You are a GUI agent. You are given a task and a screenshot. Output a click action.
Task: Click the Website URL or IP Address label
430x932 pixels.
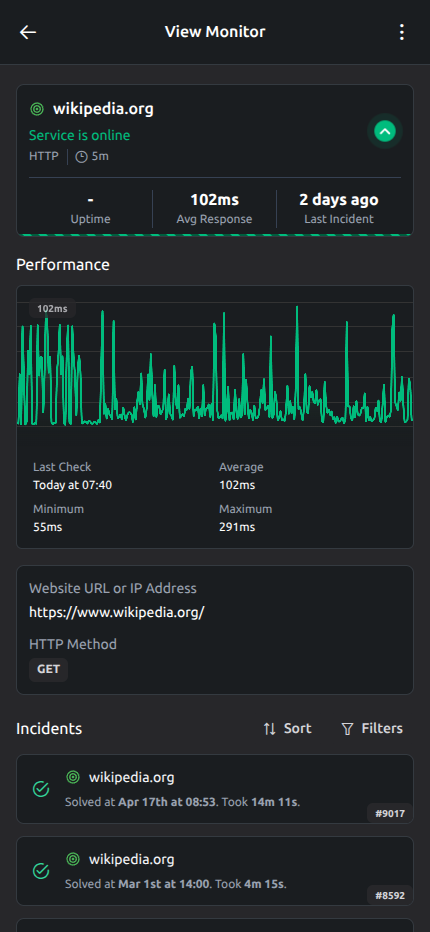click(113, 588)
